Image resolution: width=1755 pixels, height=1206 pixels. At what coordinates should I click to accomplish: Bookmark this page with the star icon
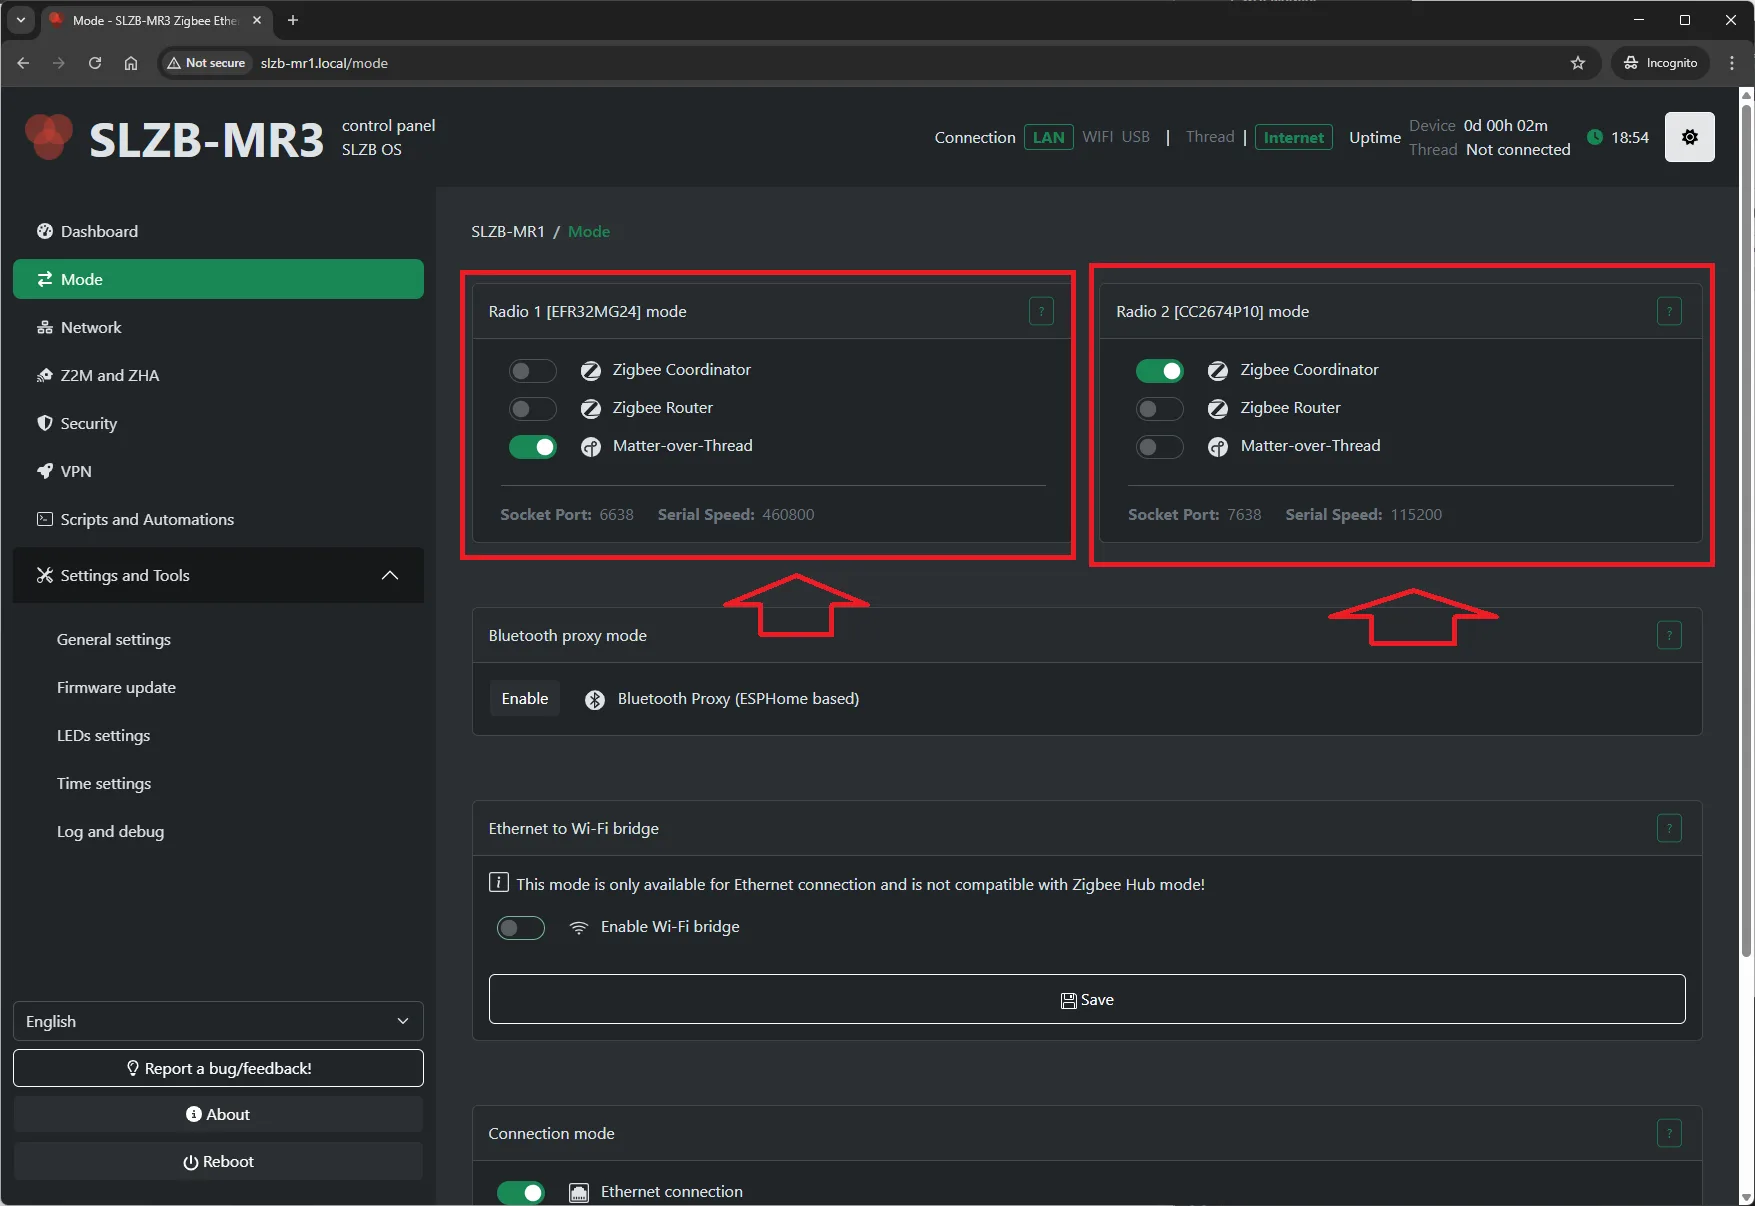pos(1578,63)
